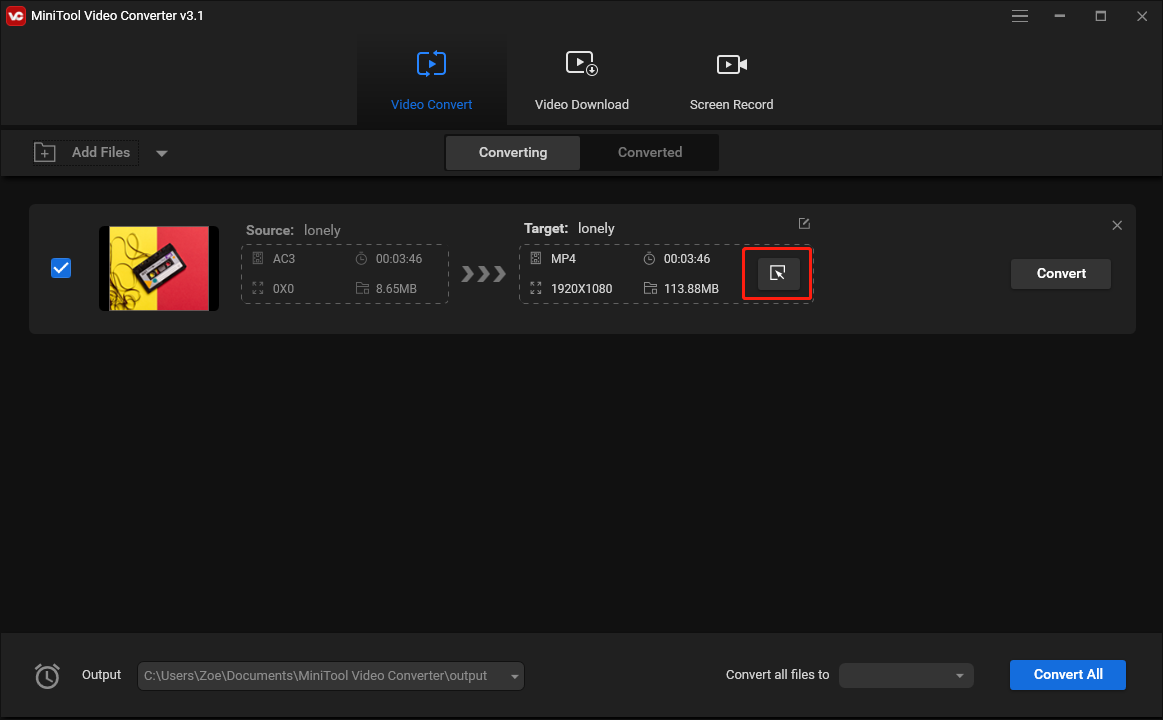Click the target resolution 1920X1080

(x=582, y=289)
